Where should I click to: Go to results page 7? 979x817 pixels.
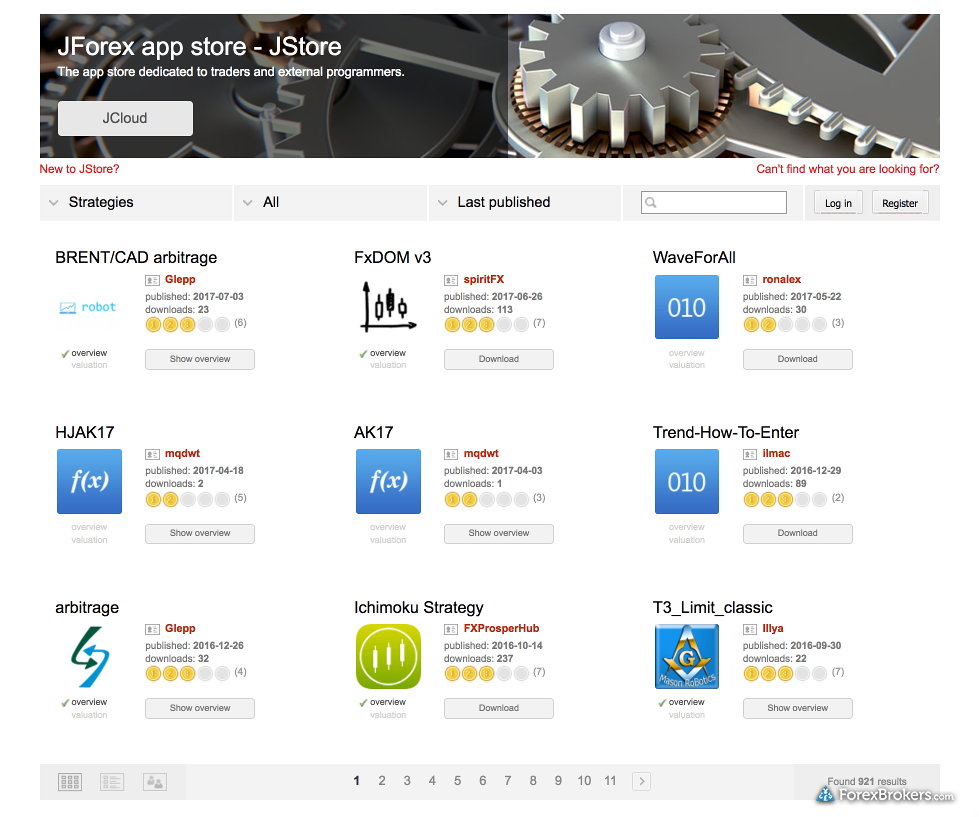point(508,781)
